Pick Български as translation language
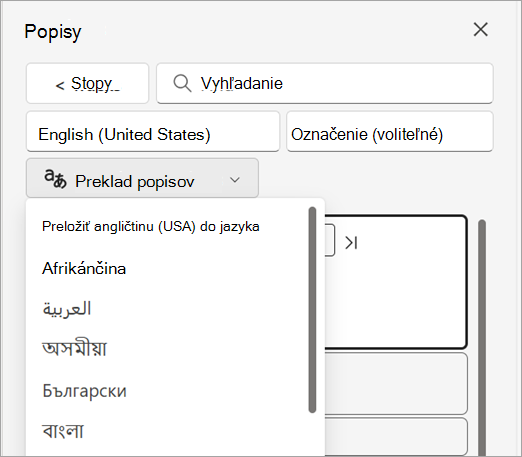This screenshot has height=457, width=522. (x=85, y=391)
